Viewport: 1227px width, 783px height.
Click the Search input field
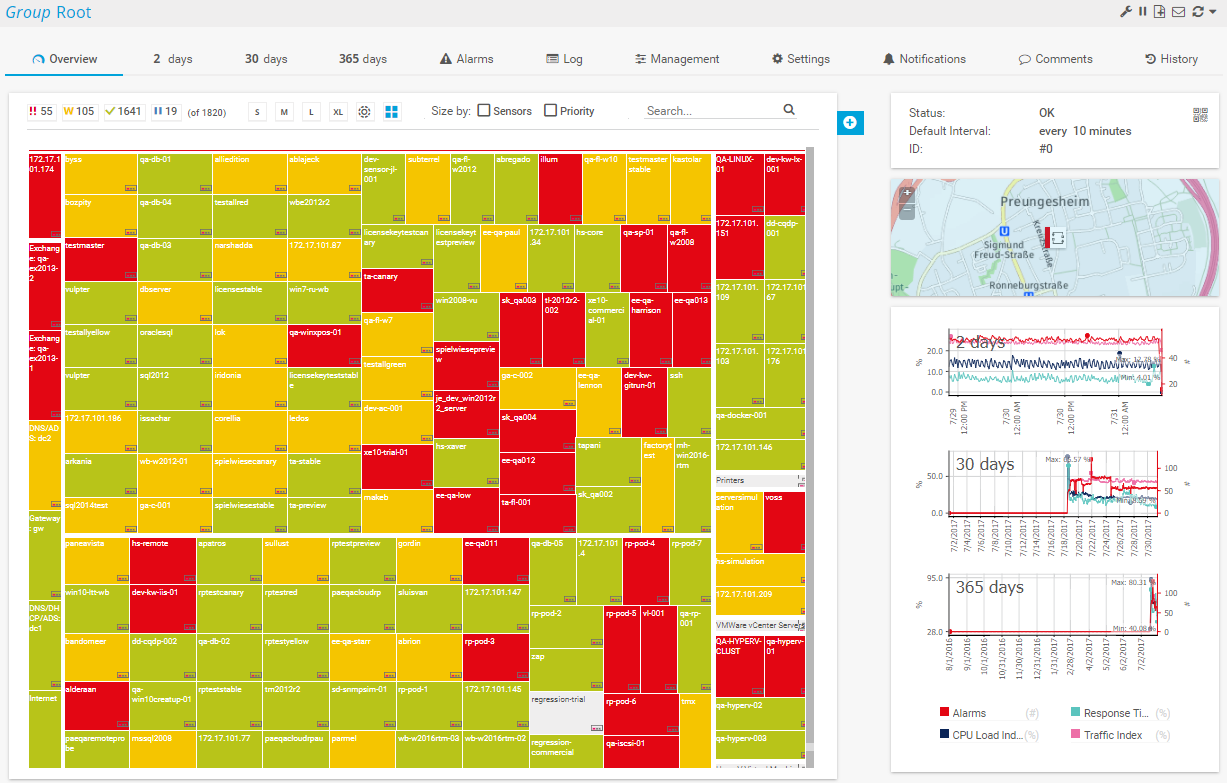coord(710,111)
